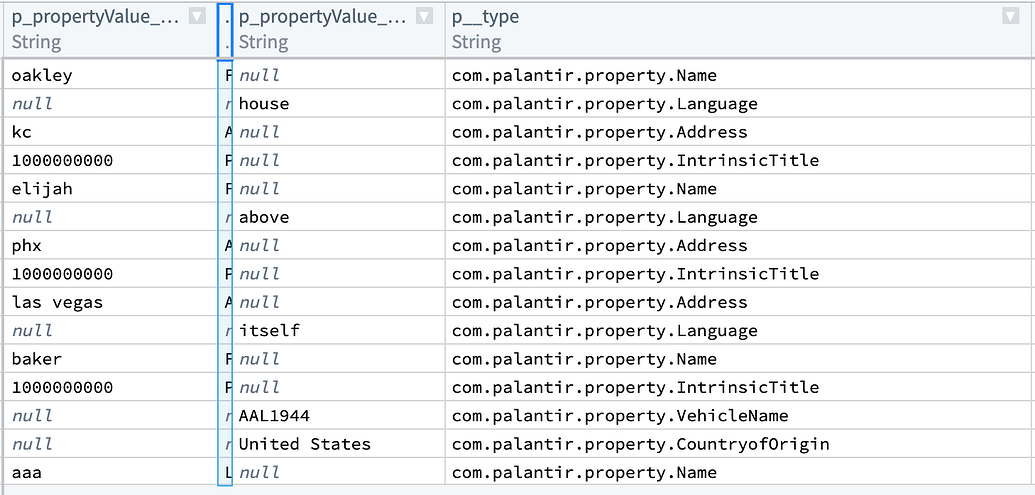Select the 'United States' cell
This screenshot has height=495, width=1035.
tap(304, 444)
